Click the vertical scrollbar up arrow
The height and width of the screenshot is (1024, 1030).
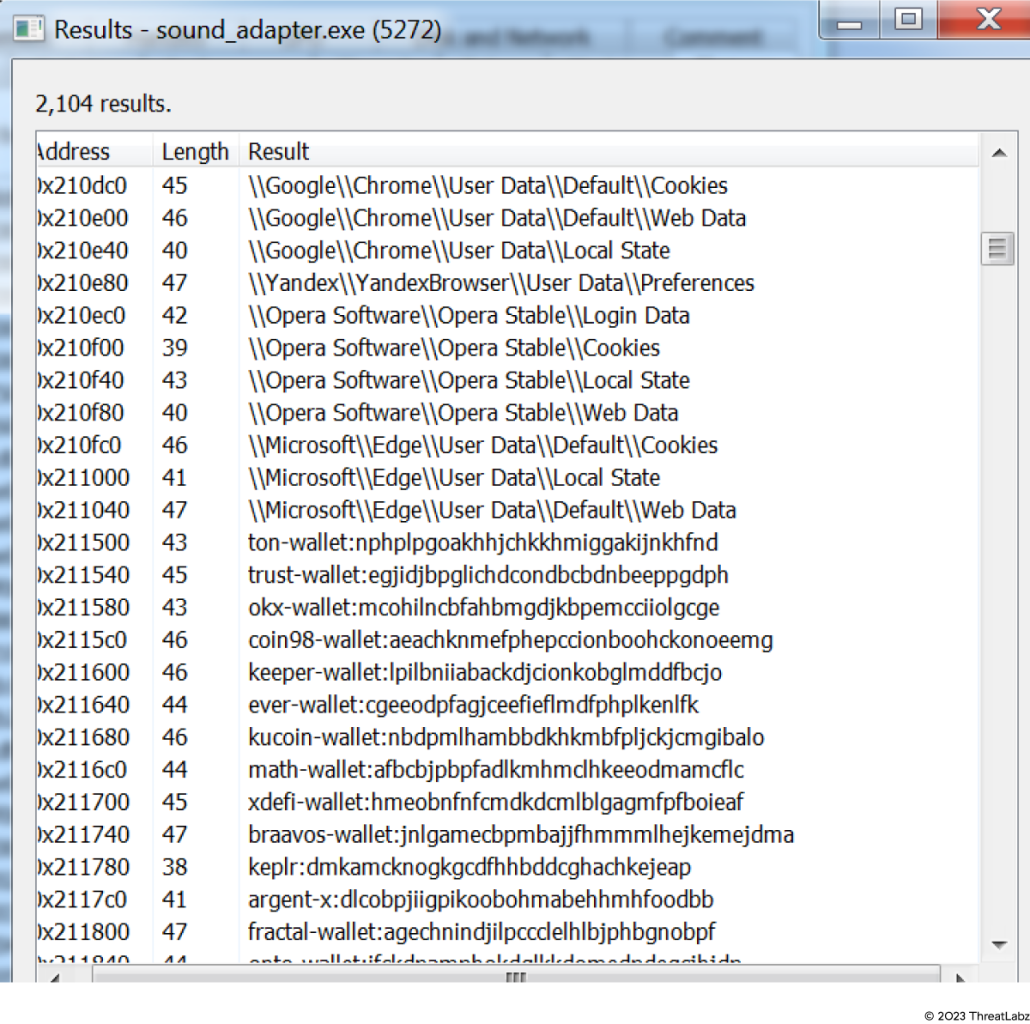996,153
